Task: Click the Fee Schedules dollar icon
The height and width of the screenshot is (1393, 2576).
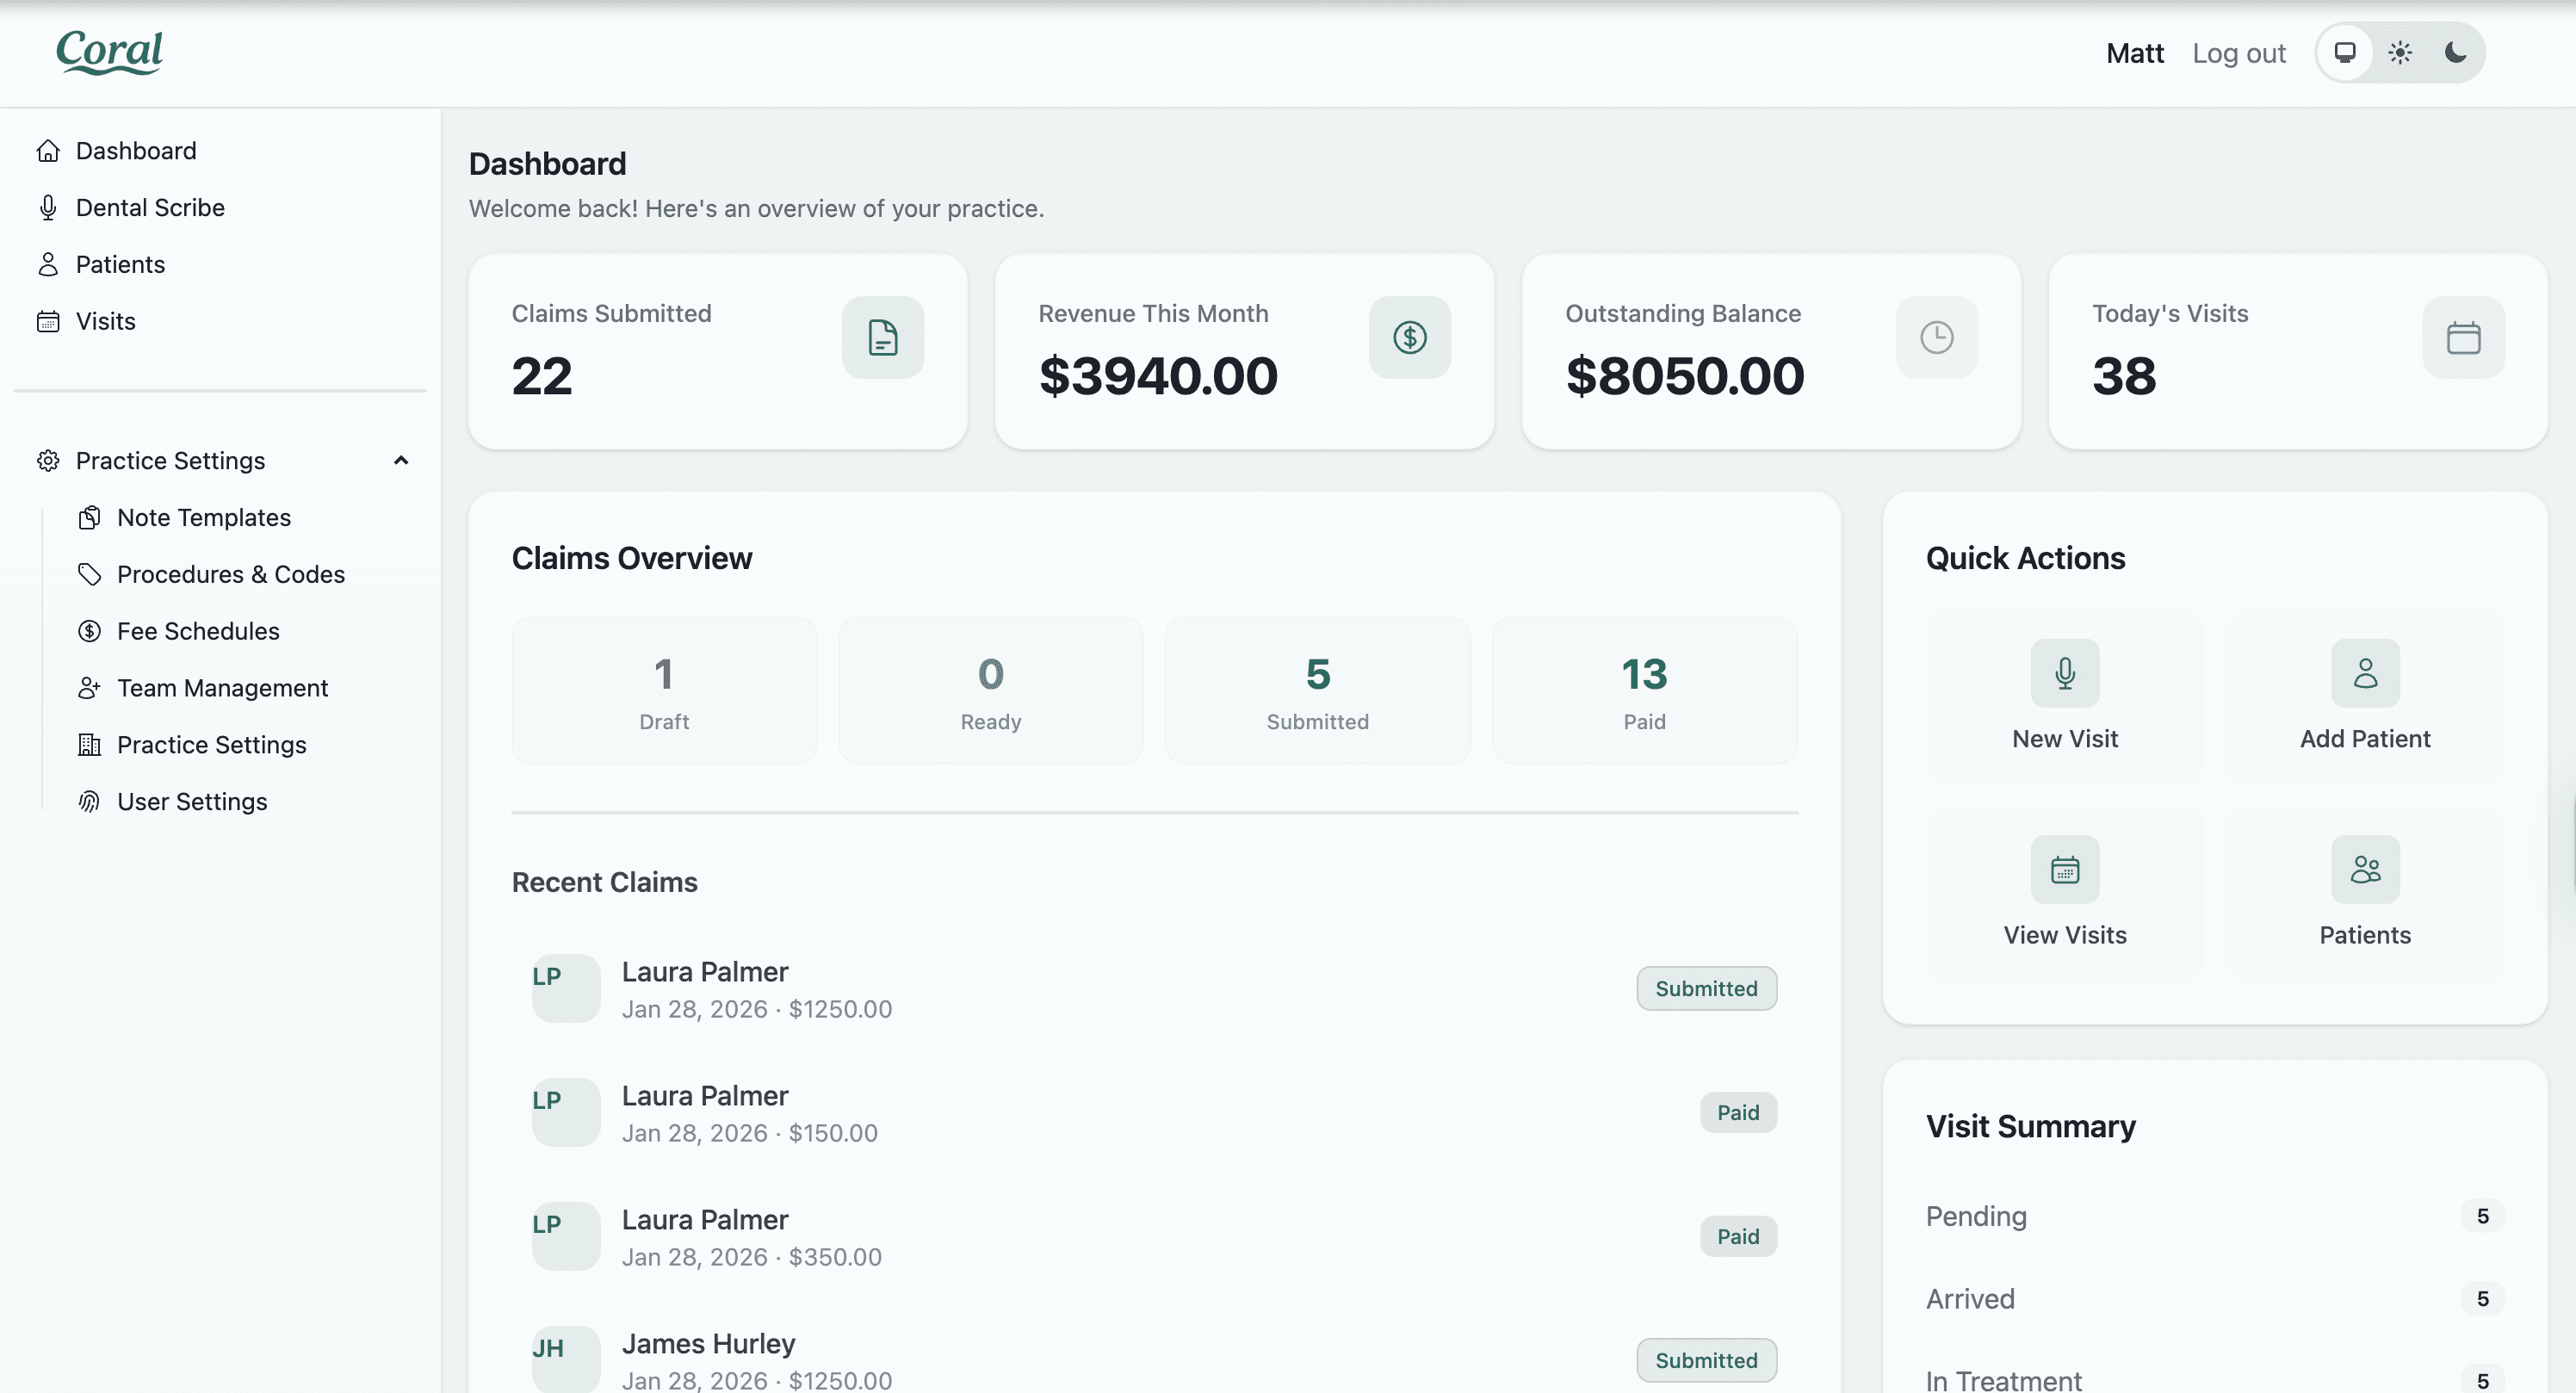Action: (90, 631)
